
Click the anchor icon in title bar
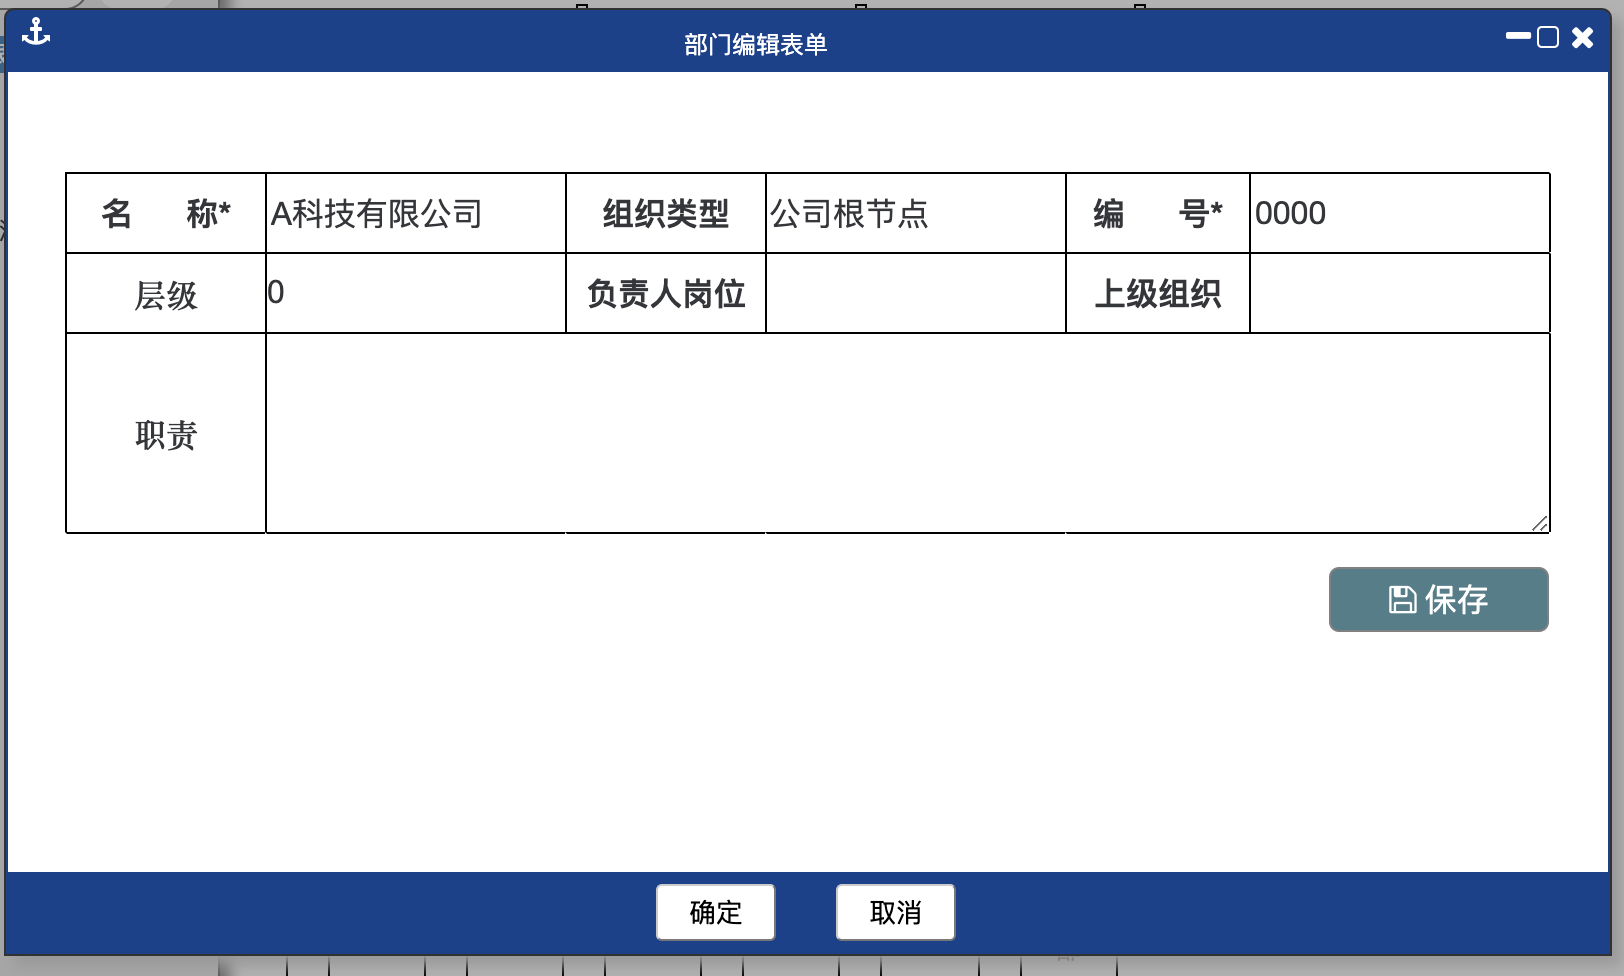pyautogui.click(x=36, y=32)
